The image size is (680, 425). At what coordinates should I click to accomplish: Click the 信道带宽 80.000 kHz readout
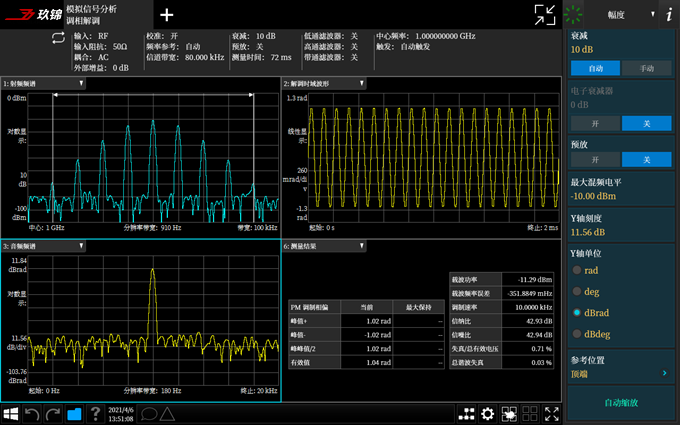[185, 57]
